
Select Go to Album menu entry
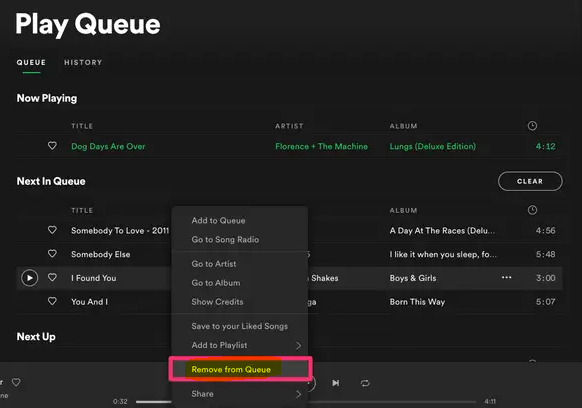pyautogui.click(x=216, y=283)
